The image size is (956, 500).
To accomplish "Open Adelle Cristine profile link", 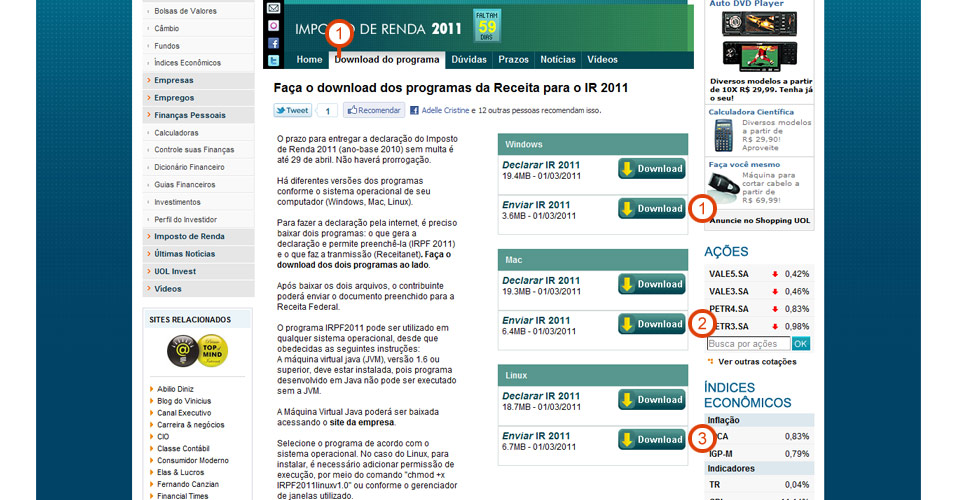I will click(445, 110).
